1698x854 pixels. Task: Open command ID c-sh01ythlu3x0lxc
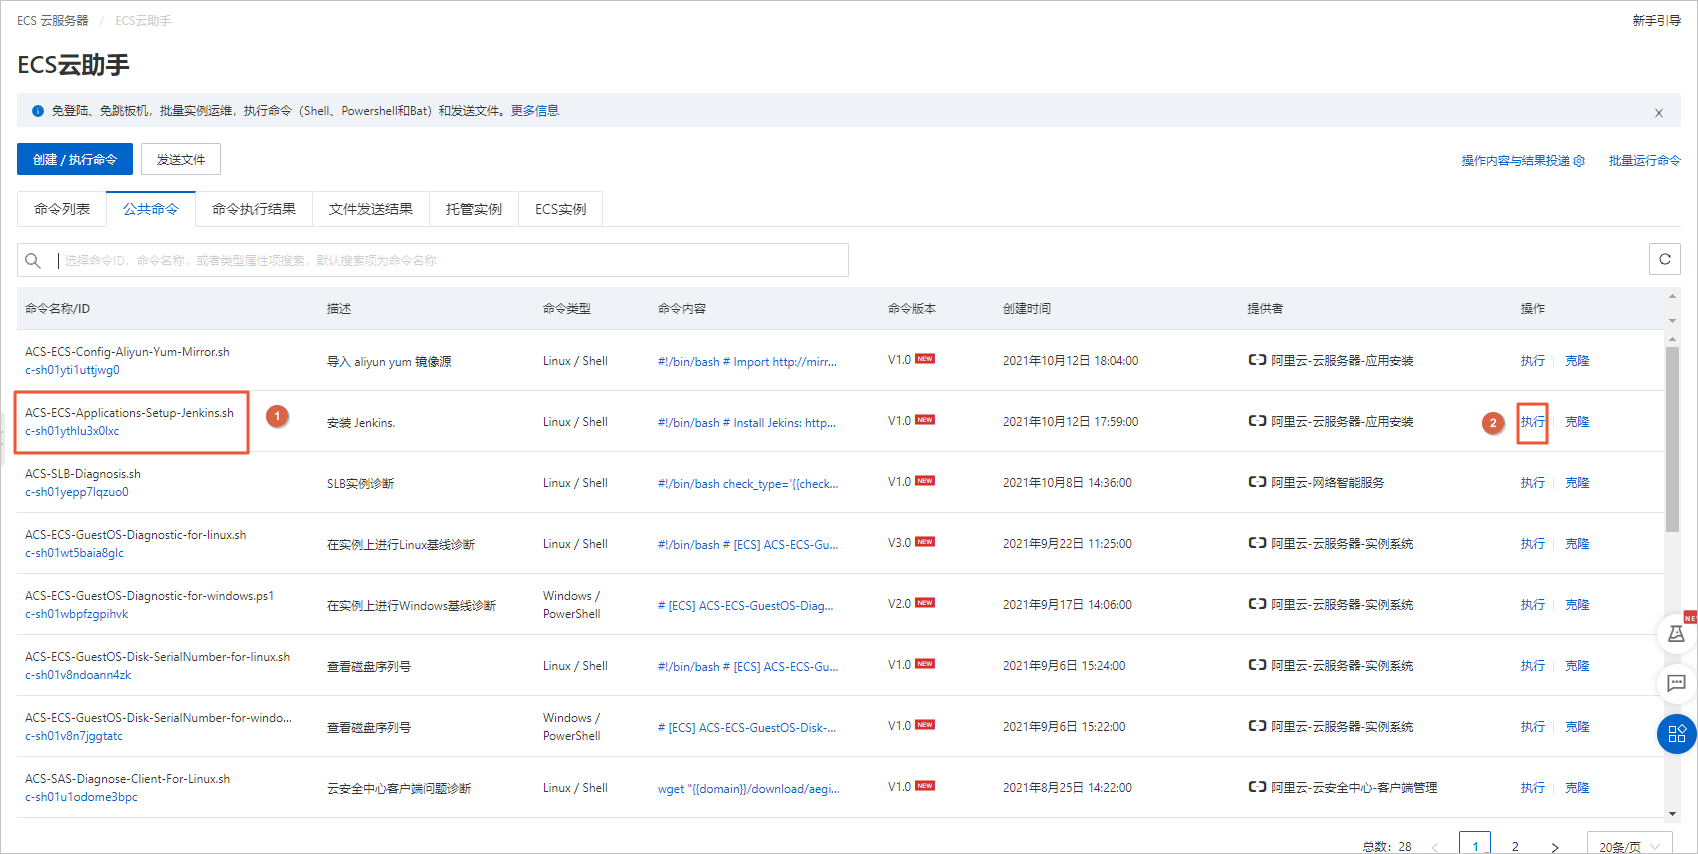coord(72,431)
